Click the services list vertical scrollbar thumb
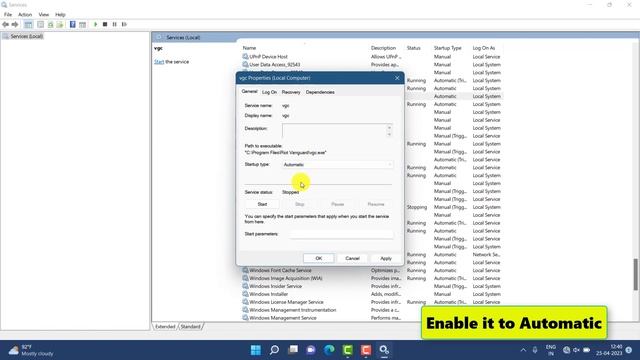This screenshot has width=640, height=360. (636, 274)
